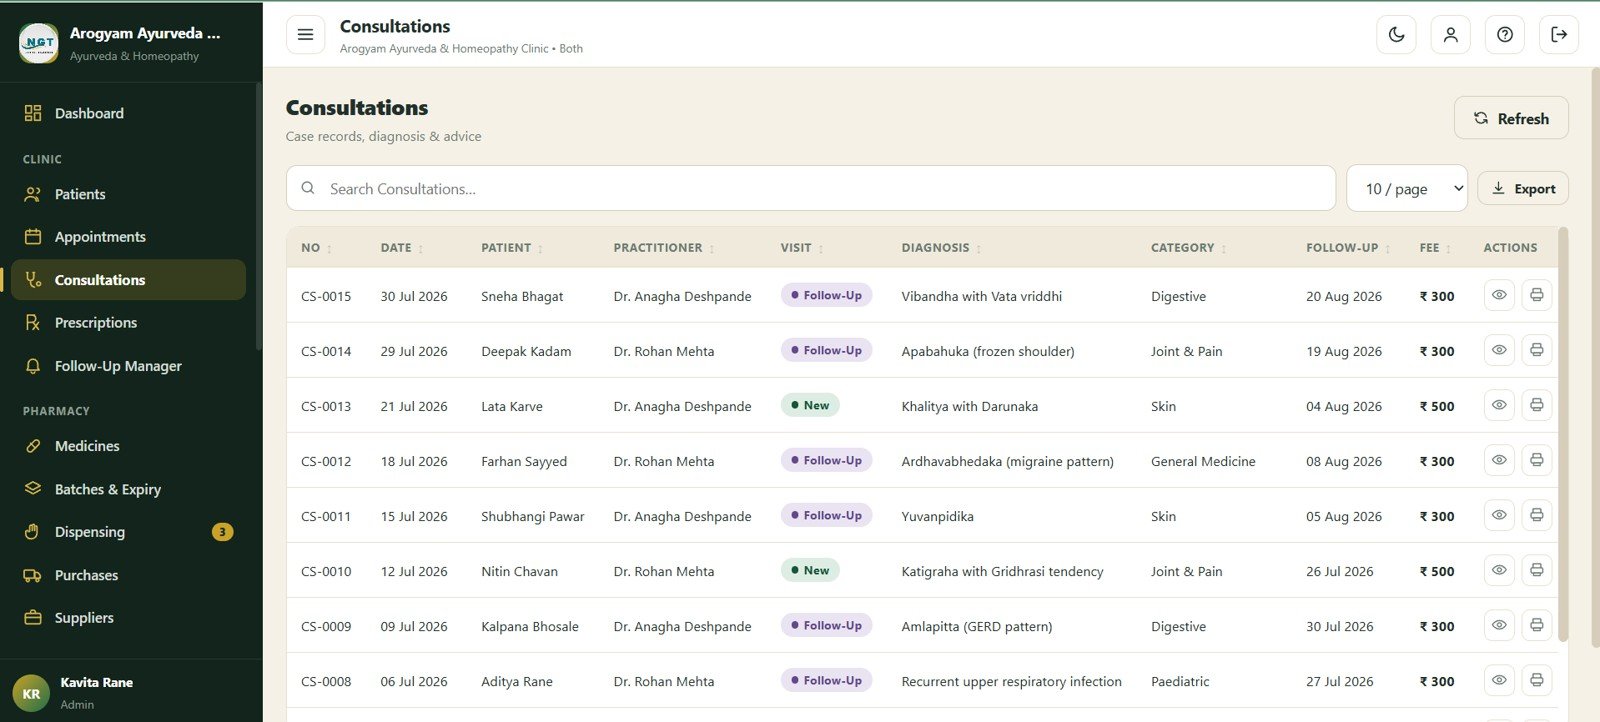
Task: Print consultation CS-0010
Action: point(1536,570)
